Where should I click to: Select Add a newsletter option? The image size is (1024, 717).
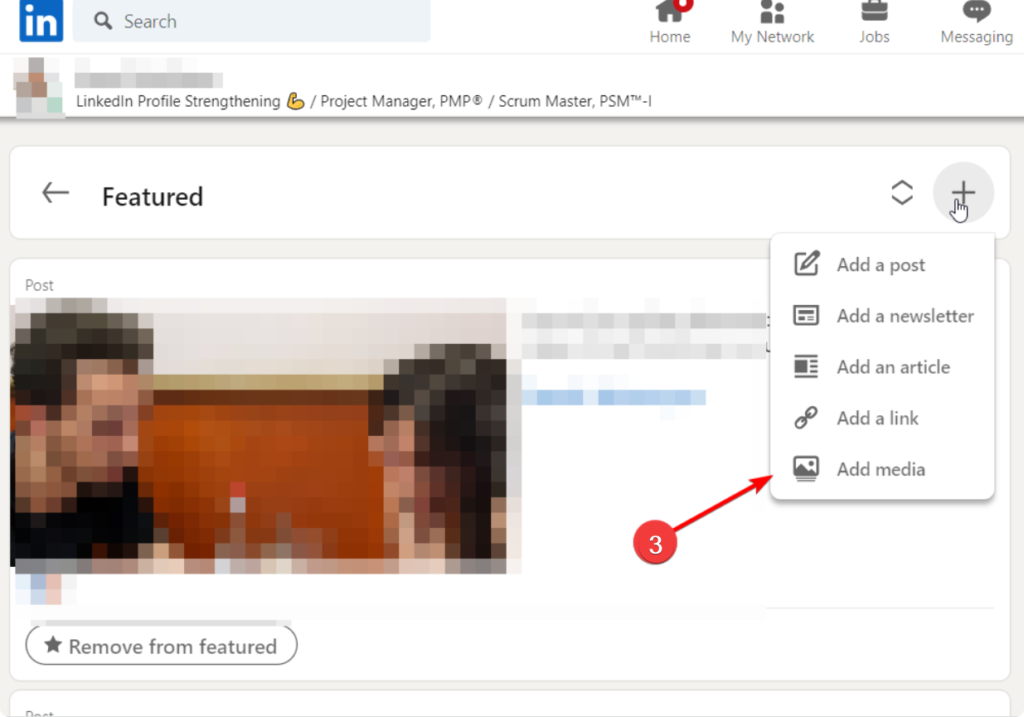coord(904,316)
